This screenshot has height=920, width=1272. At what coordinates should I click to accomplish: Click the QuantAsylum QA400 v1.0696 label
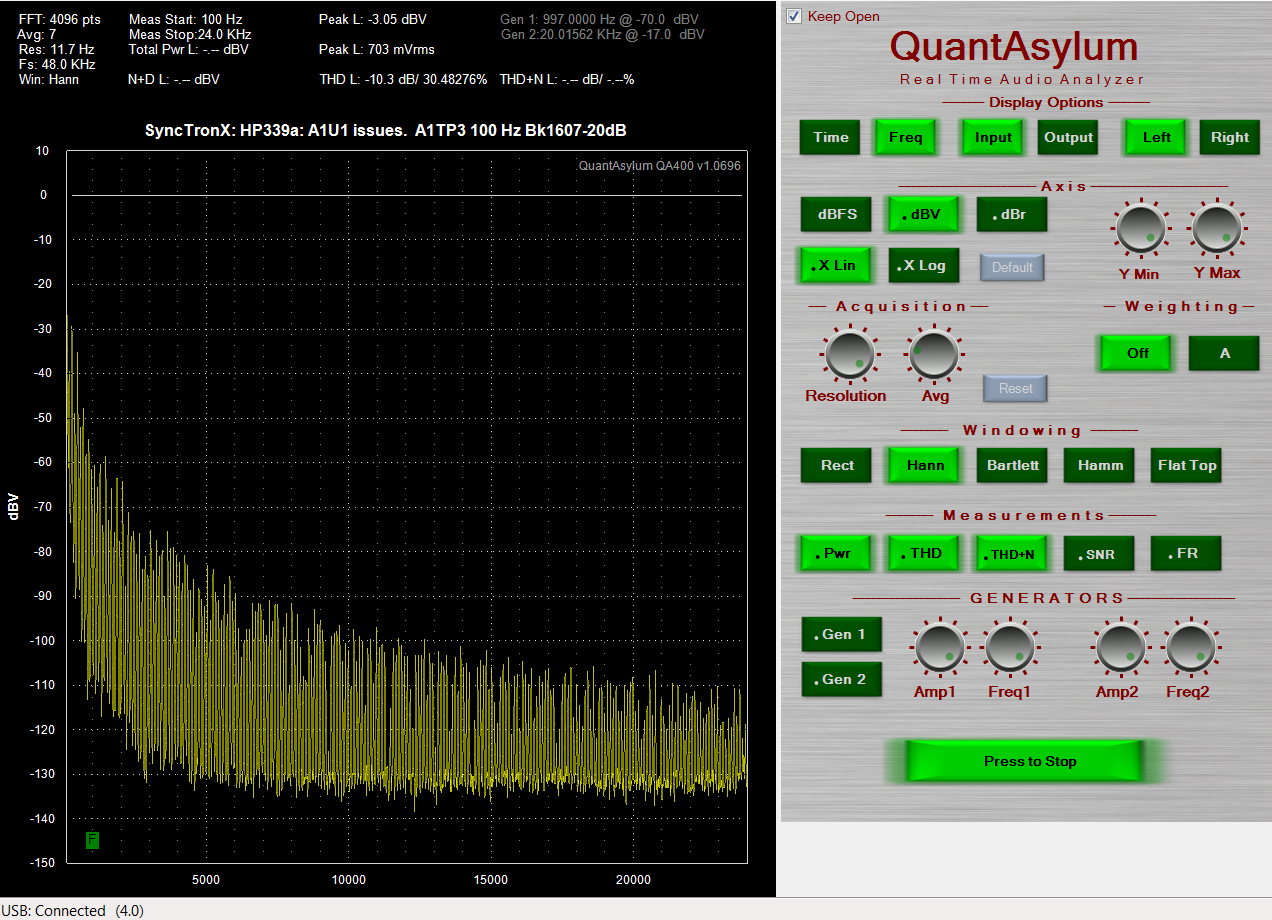coord(659,166)
